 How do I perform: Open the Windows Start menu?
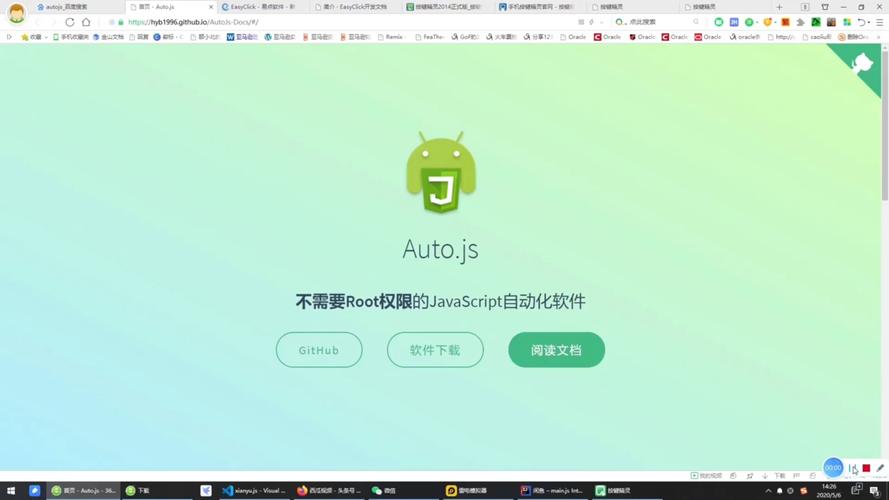[11, 490]
